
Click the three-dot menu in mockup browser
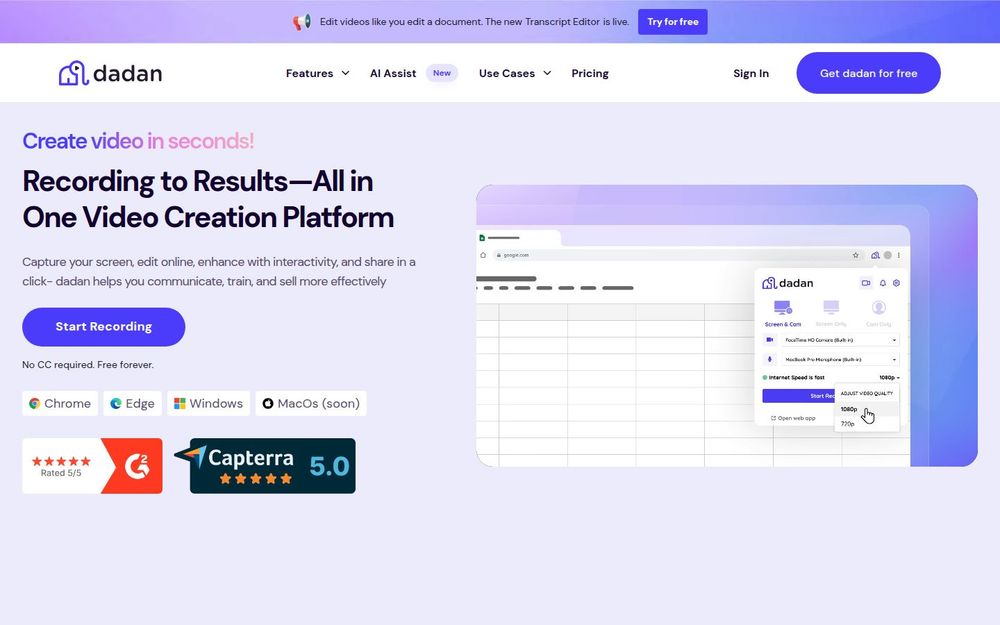click(x=899, y=255)
